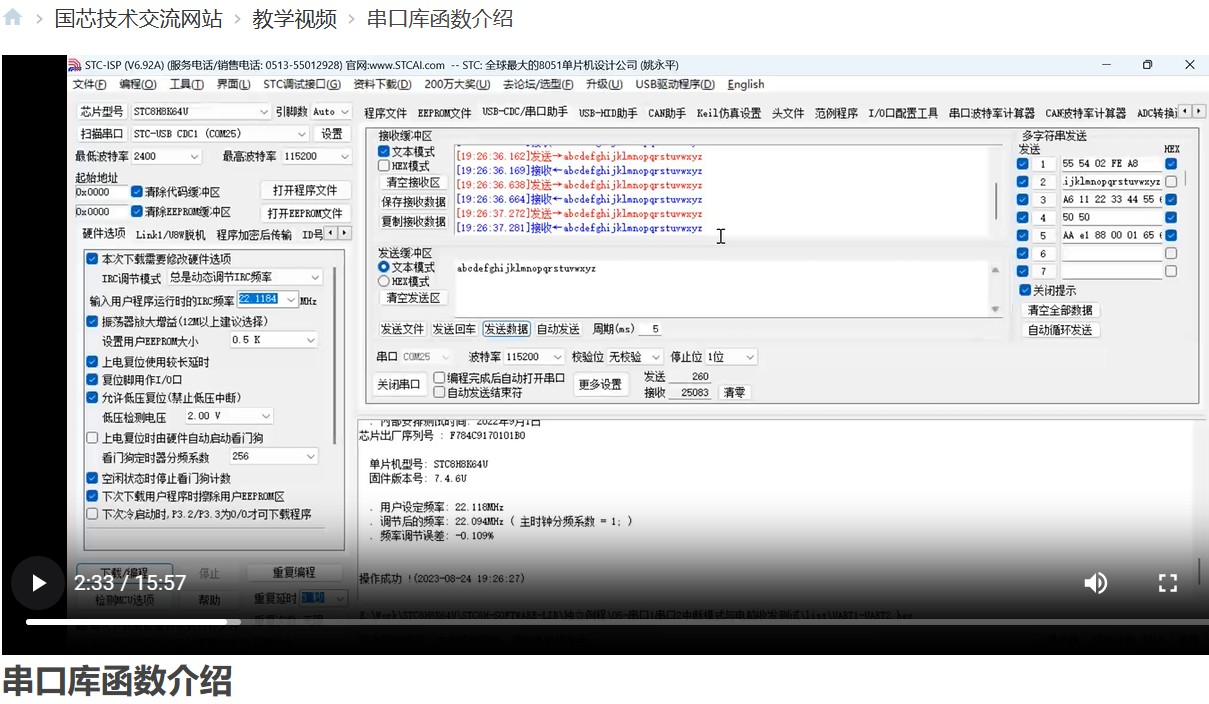The image size is (1209, 704).
Task: Open the CAN助手 tab
Action: tap(667, 113)
